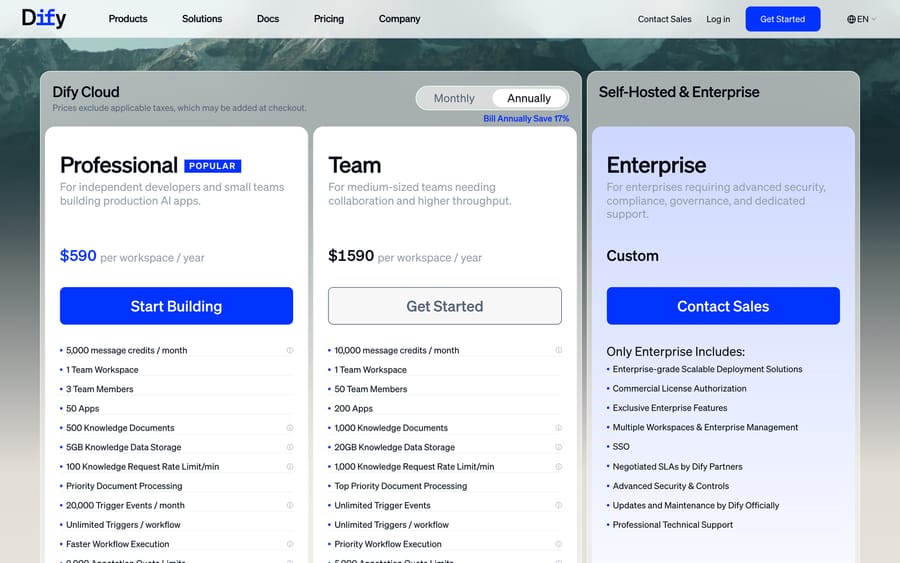Click 'Exclusive Enterprise Features' item
Viewport: 900px width, 563px height.
670,408
